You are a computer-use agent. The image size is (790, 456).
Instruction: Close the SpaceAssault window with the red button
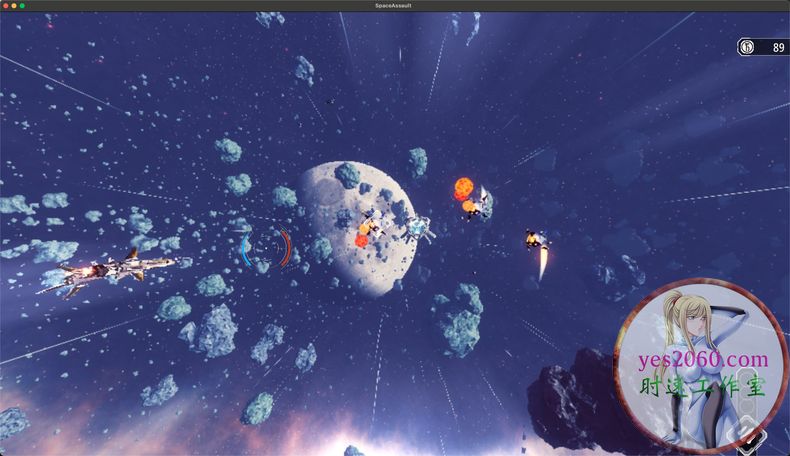click(6, 5)
